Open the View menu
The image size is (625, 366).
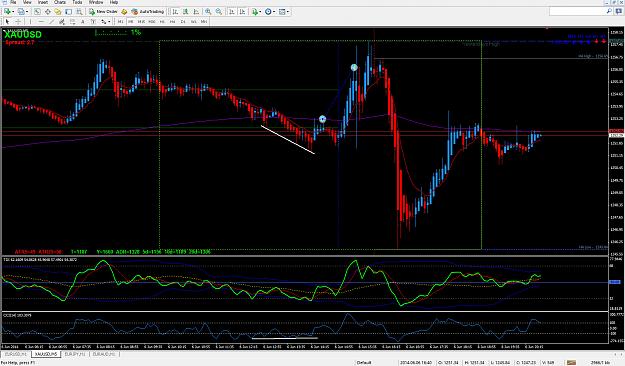pos(27,2)
